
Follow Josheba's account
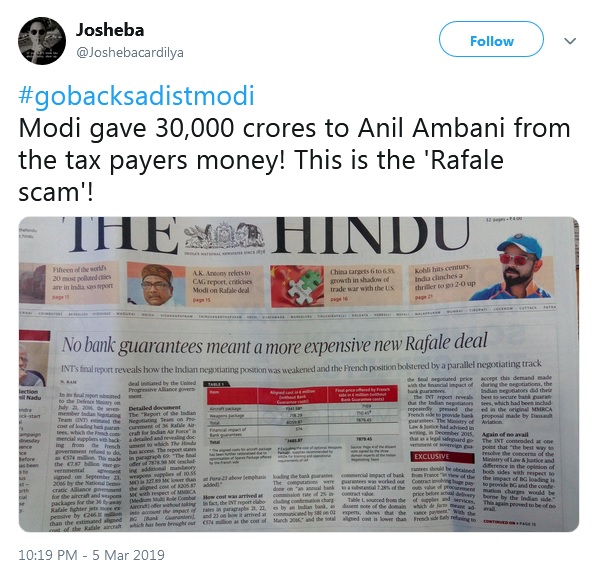pos(491,39)
